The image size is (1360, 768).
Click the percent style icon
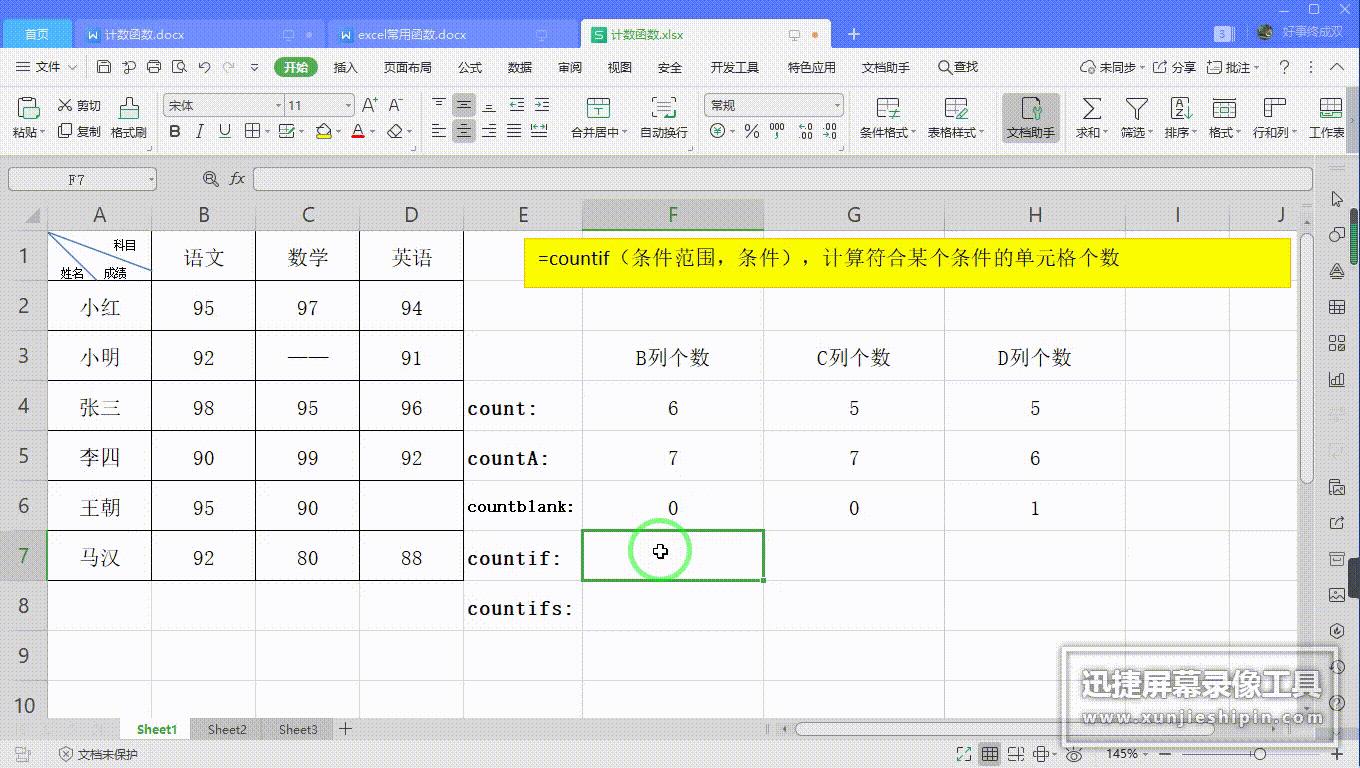coord(751,131)
